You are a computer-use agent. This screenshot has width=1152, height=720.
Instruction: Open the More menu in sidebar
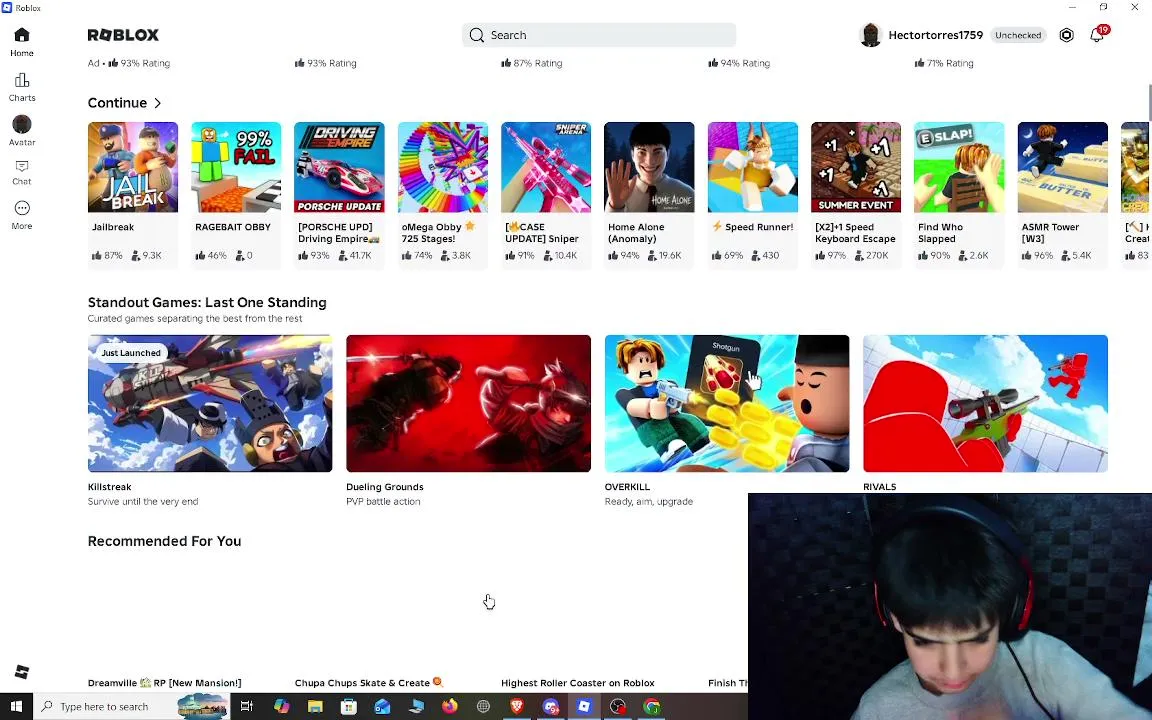pyautogui.click(x=21, y=209)
